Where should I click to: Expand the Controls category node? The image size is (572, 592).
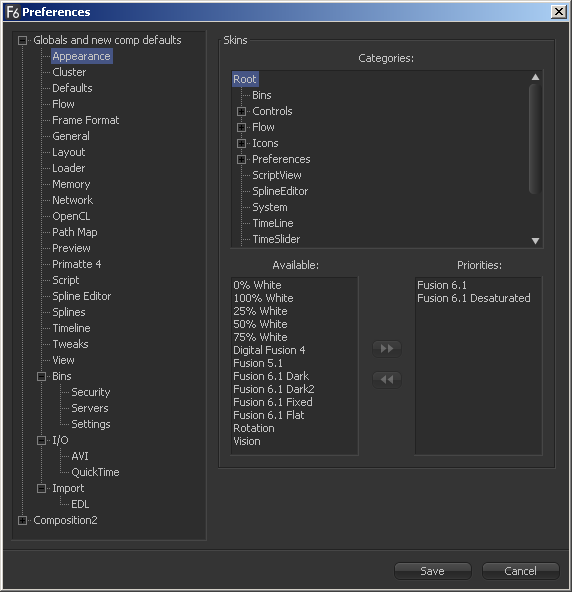(x=241, y=111)
